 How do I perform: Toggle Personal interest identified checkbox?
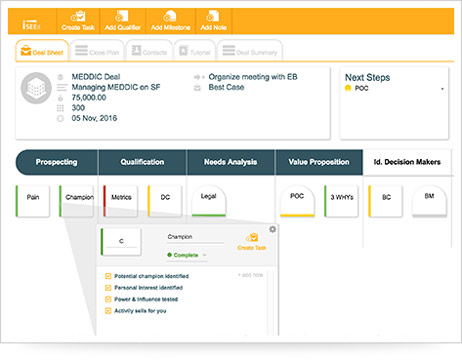click(108, 288)
